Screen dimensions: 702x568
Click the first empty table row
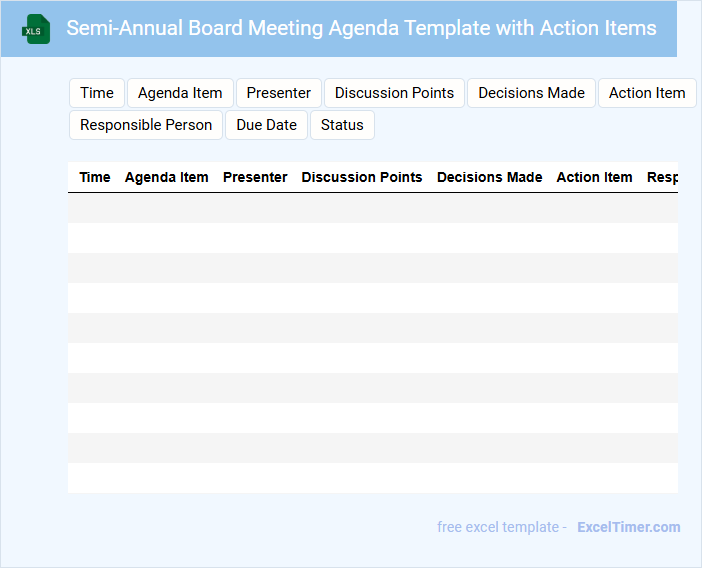pyautogui.click(x=372, y=208)
